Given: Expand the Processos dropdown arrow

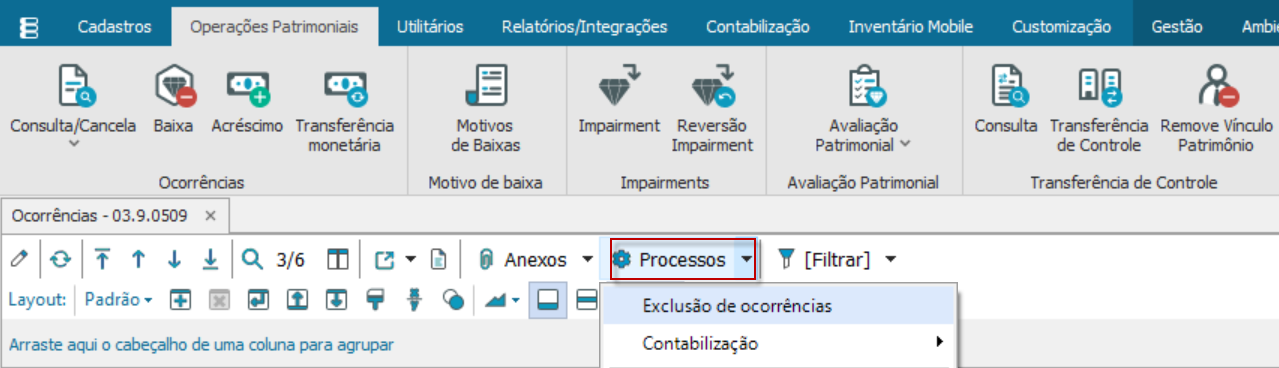Looking at the screenshot, I should pos(746,260).
